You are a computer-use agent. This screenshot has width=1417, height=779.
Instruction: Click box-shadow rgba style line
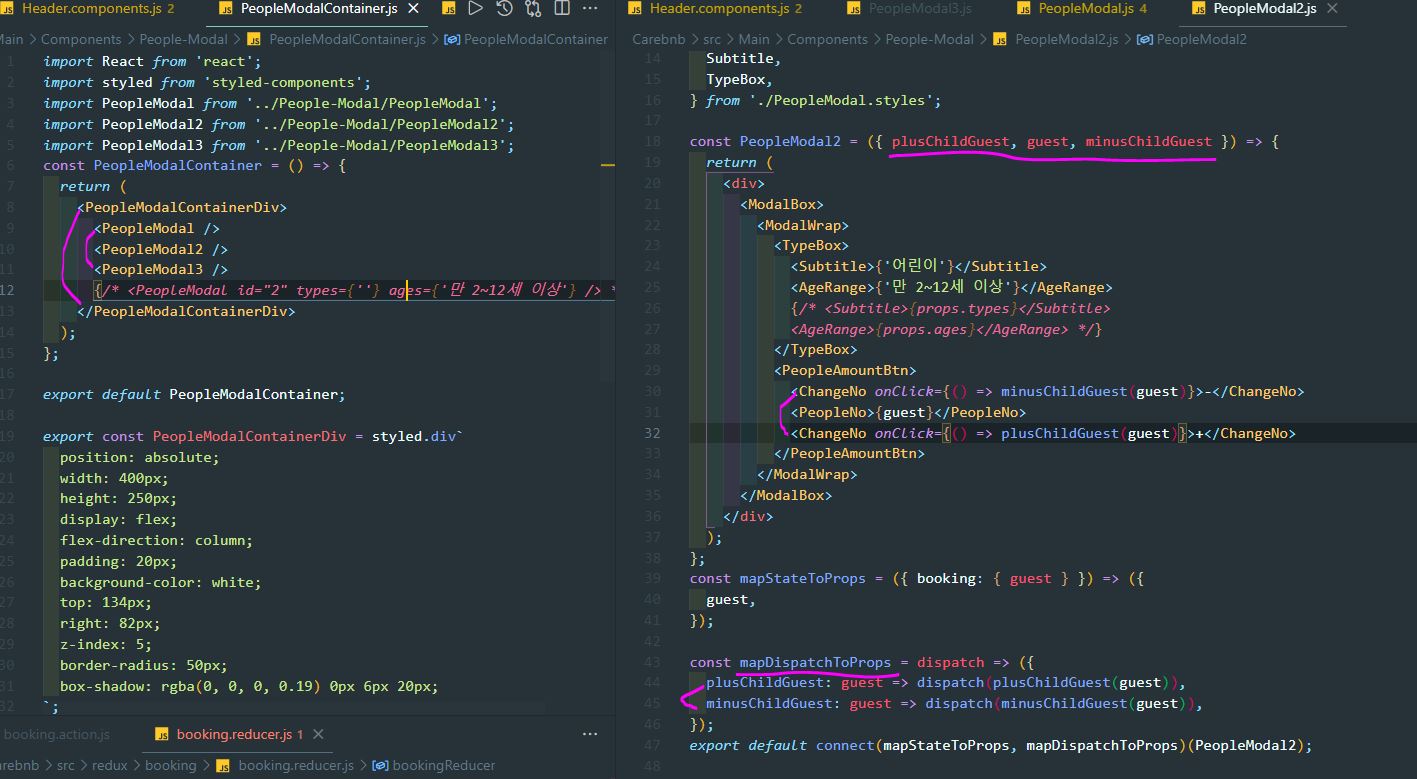(x=249, y=686)
